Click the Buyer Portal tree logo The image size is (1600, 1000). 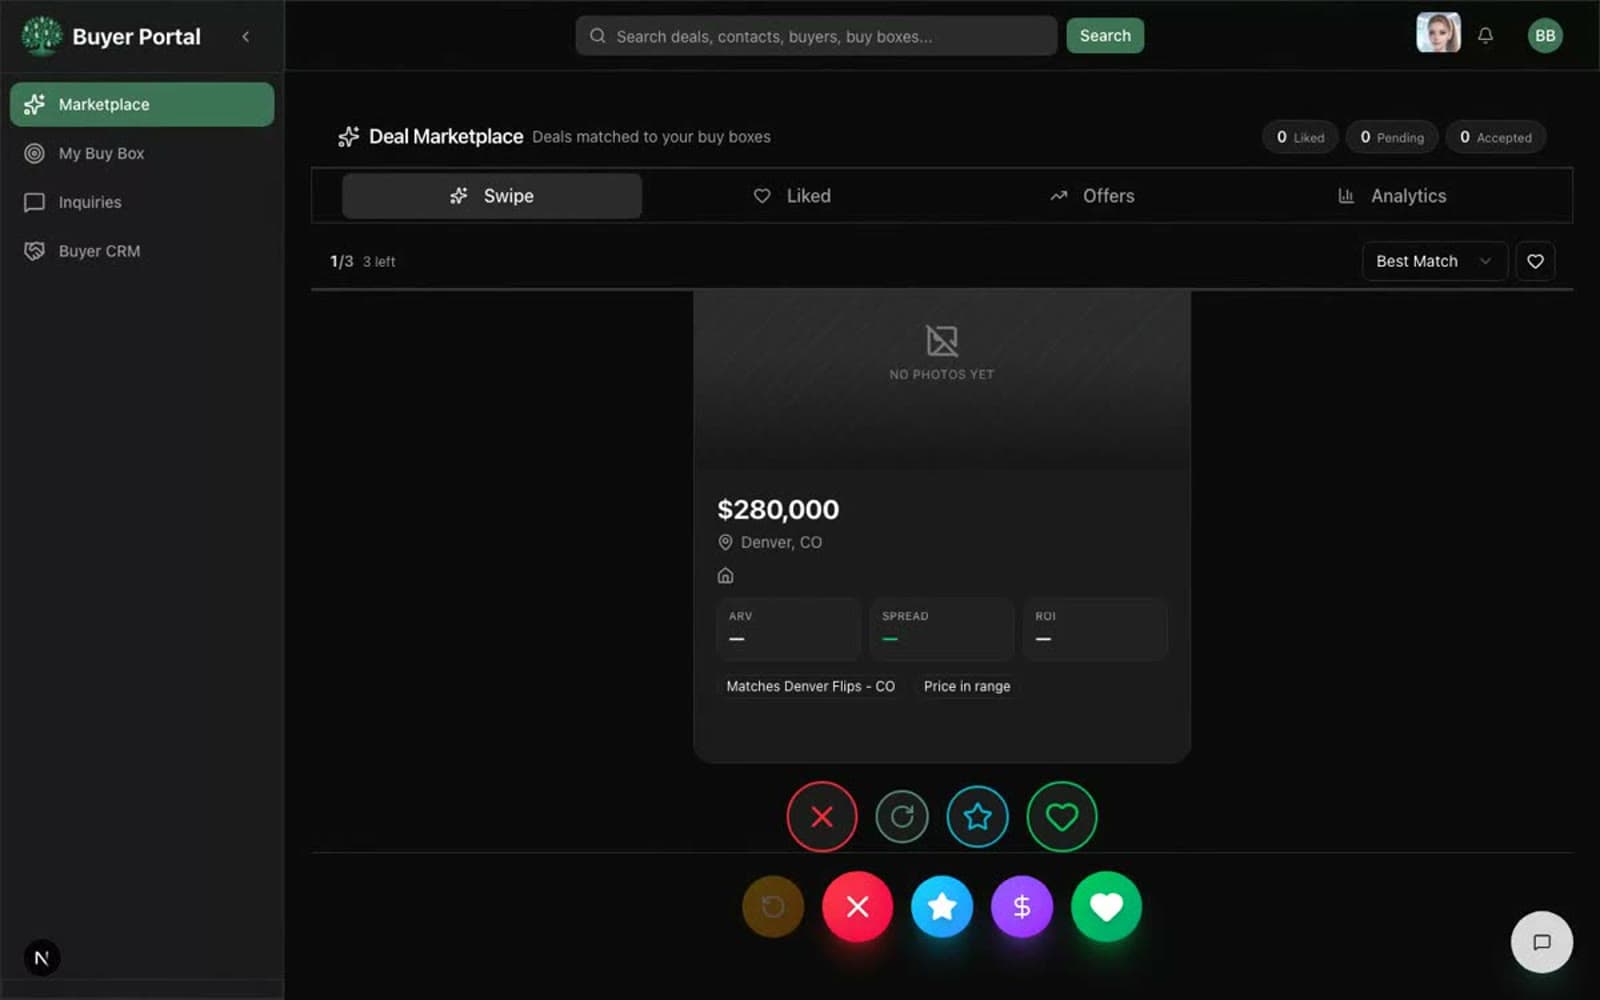pos(41,36)
